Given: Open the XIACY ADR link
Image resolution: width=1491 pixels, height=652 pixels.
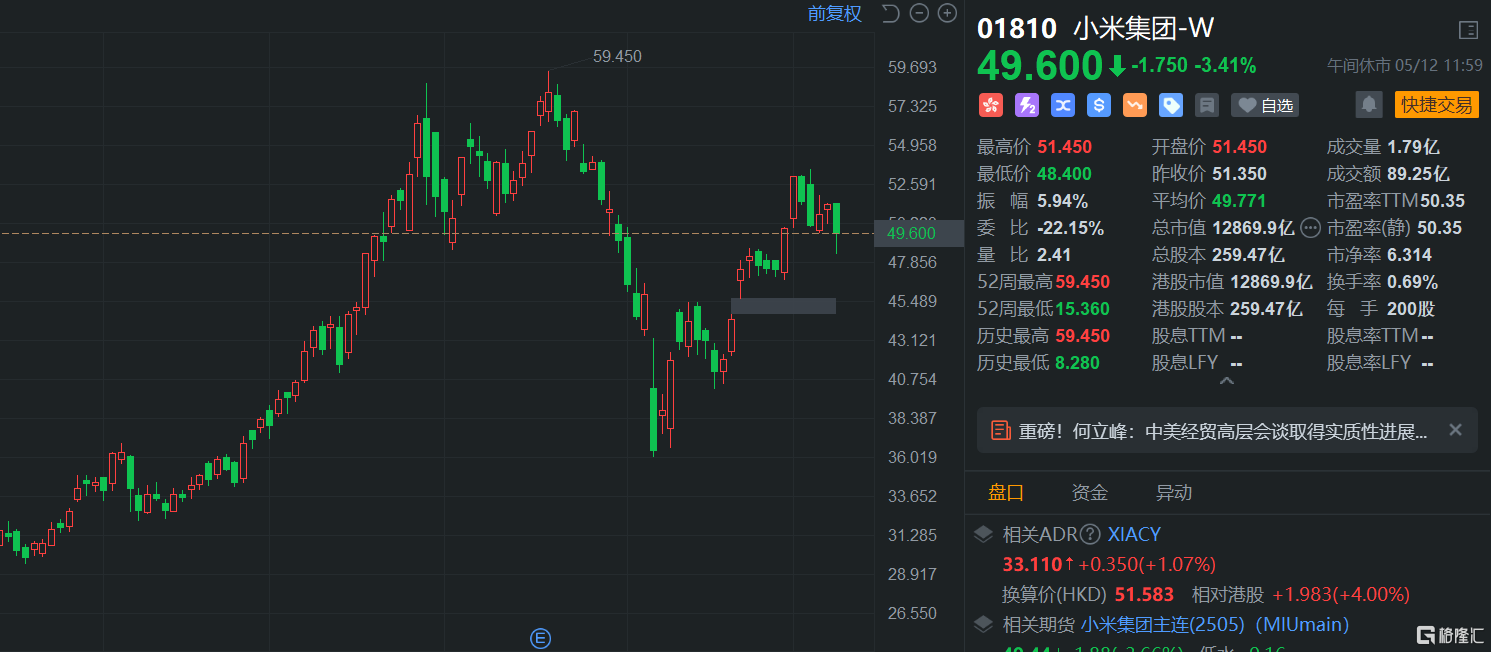Looking at the screenshot, I should coord(1134,535).
